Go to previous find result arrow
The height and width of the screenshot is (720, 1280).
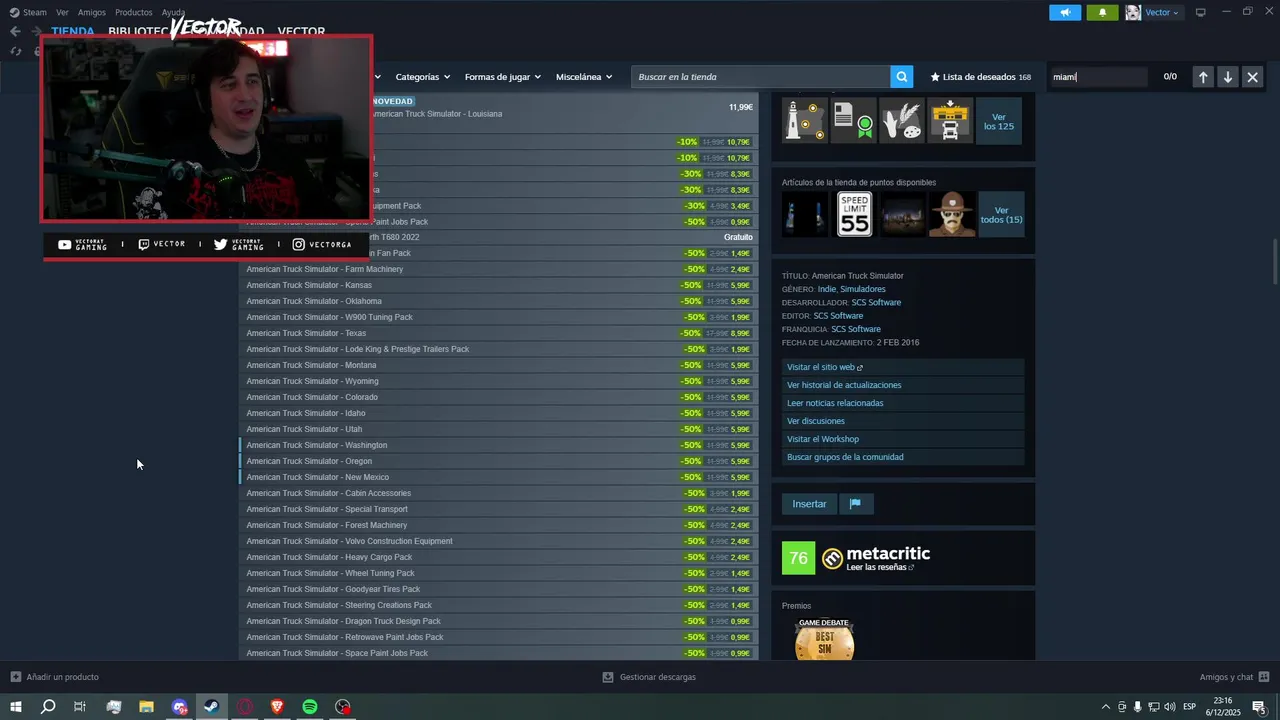point(1203,77)
